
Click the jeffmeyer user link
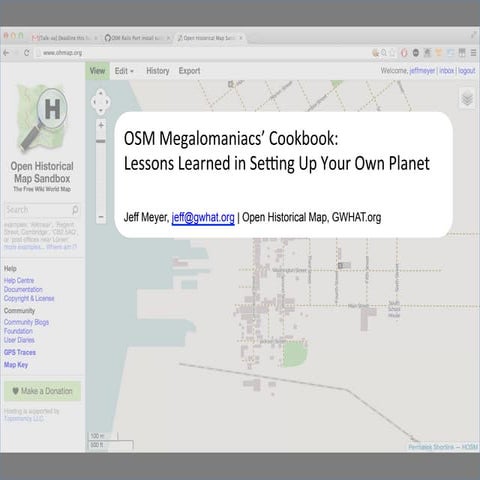coord(422,71)
